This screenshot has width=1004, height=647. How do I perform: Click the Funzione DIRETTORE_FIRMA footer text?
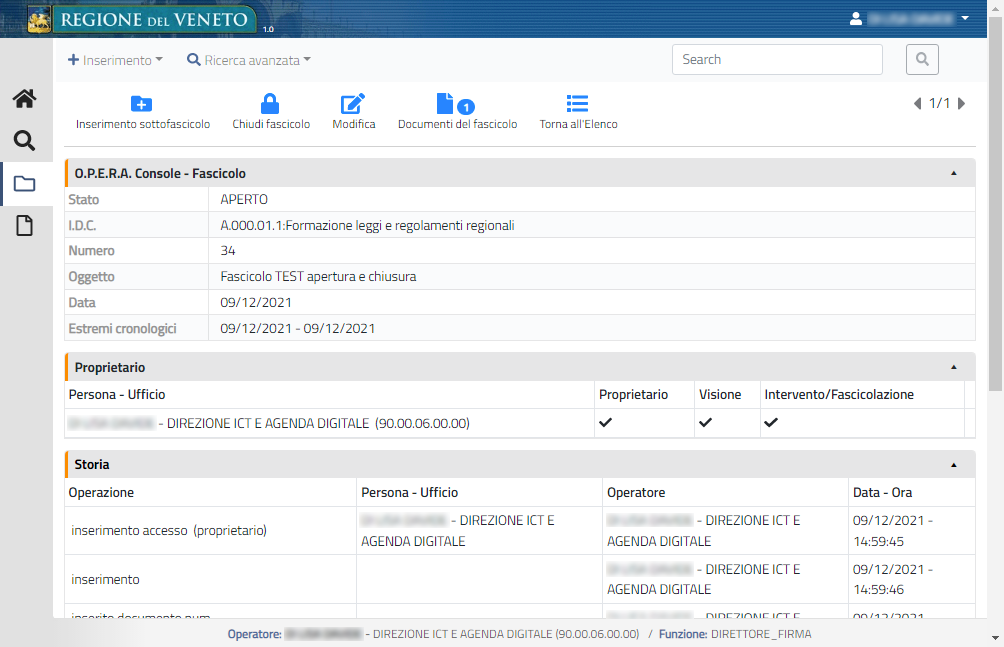pos(735,634)
